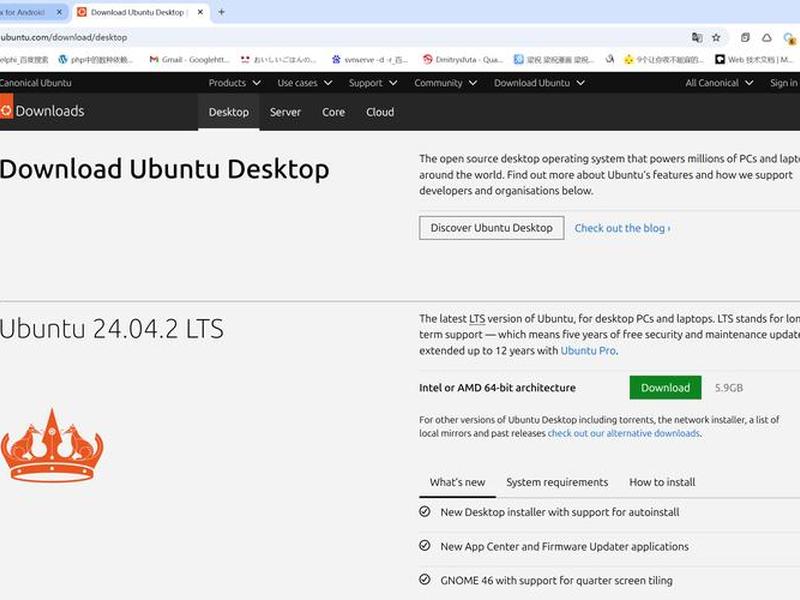Click 'Intel or AMD 64-bit architecture' text

497,388
